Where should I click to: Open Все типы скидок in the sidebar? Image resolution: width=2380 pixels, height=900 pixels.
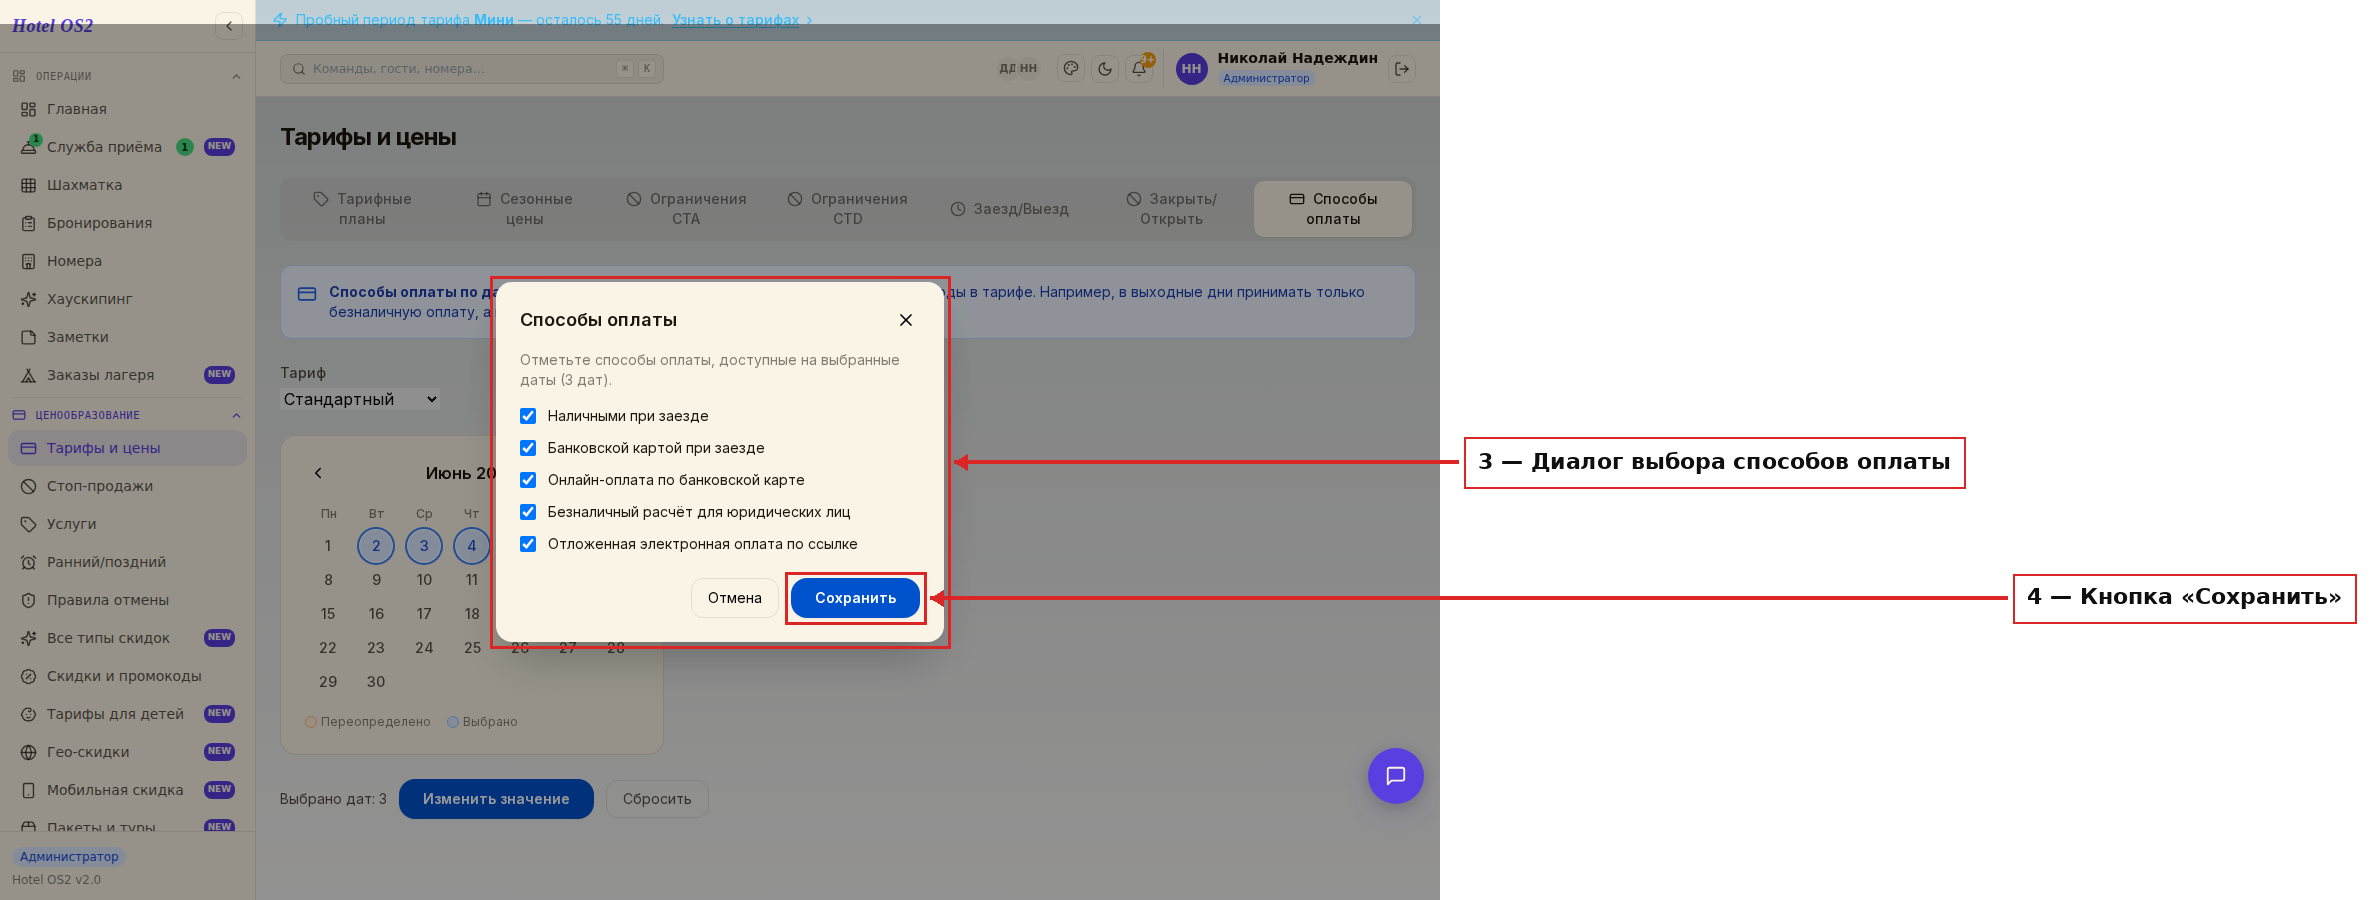pos(127,638)
